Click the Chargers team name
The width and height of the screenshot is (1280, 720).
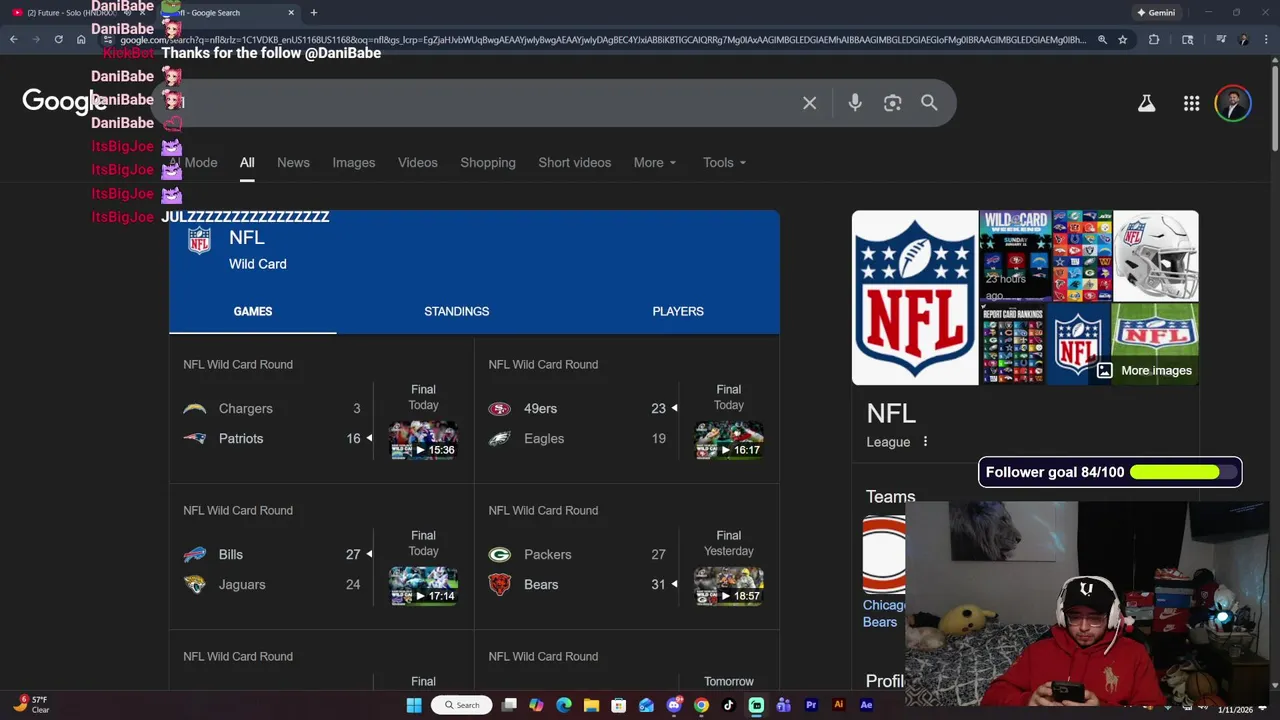click(246, 409)
